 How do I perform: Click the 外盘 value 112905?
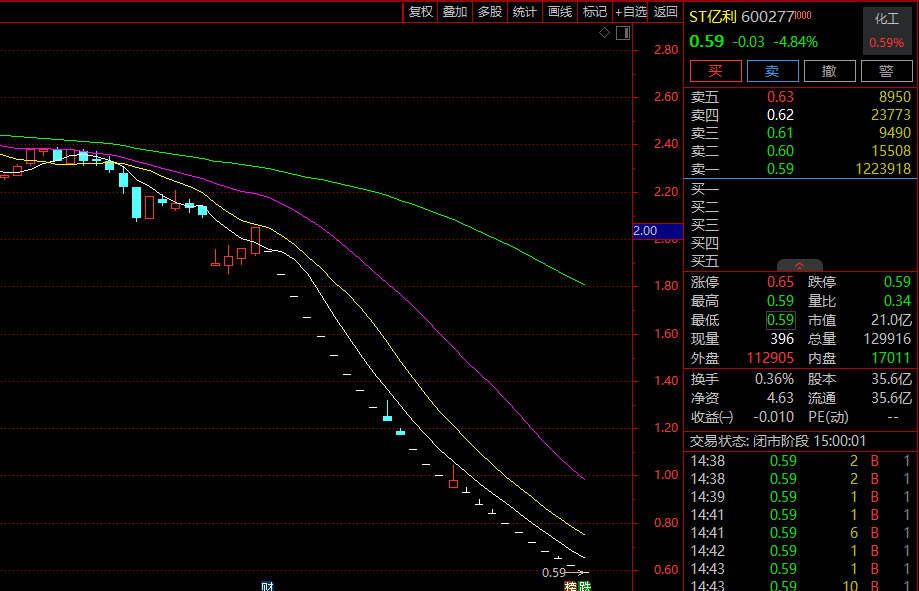point(770,358)
